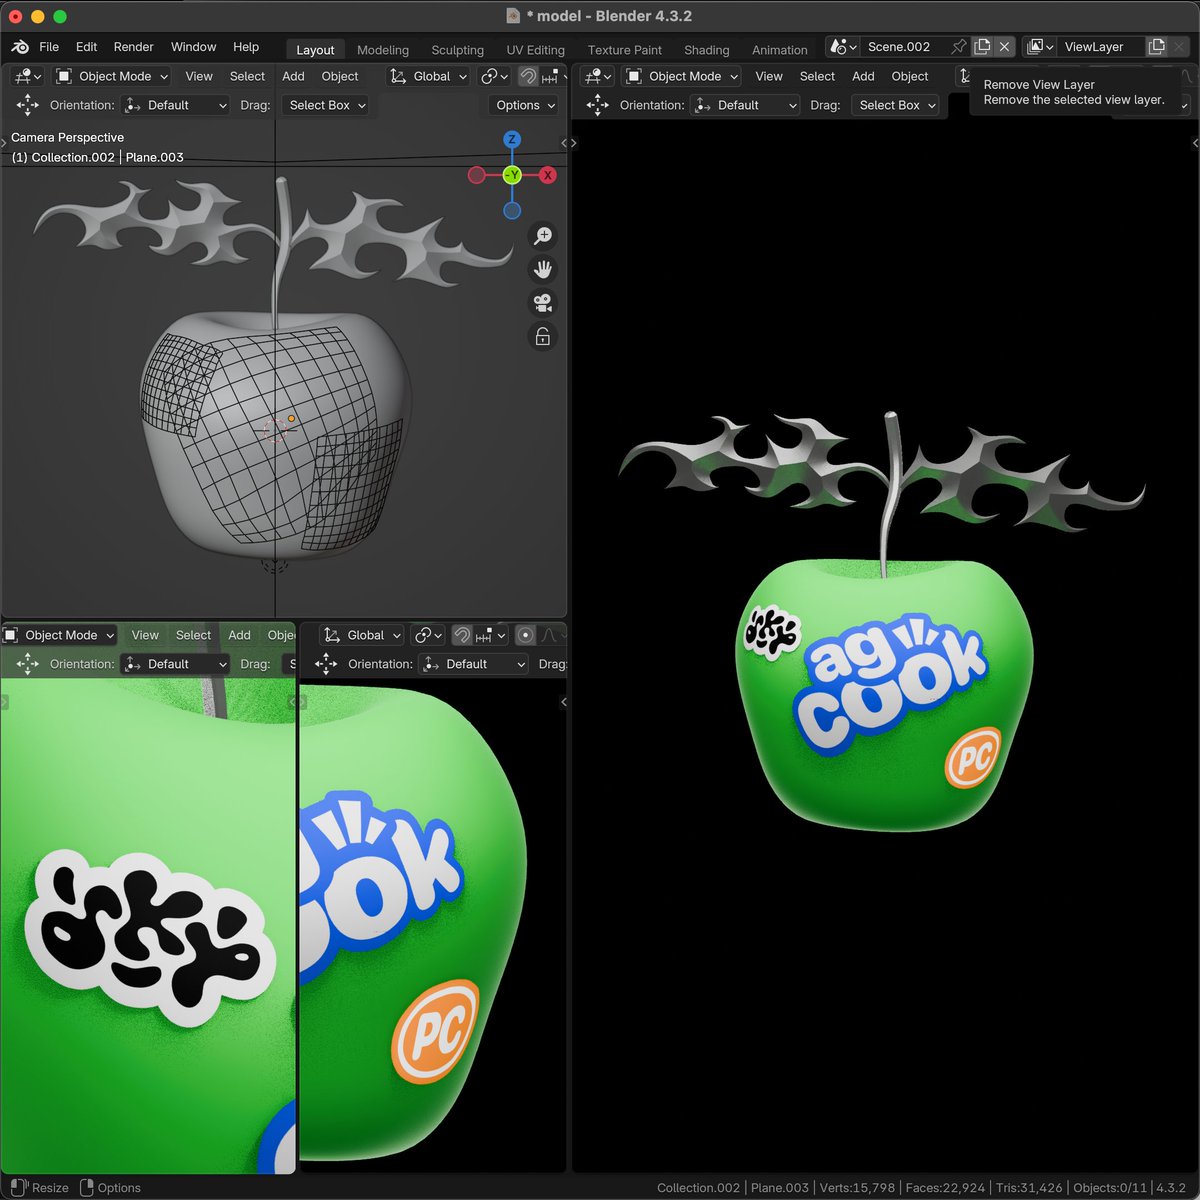The height and width of the screenshot is (1200, 1200).
Task: Open Drag Select Box dropdown in Camera Perspective viewport
Action: (326, 105)
